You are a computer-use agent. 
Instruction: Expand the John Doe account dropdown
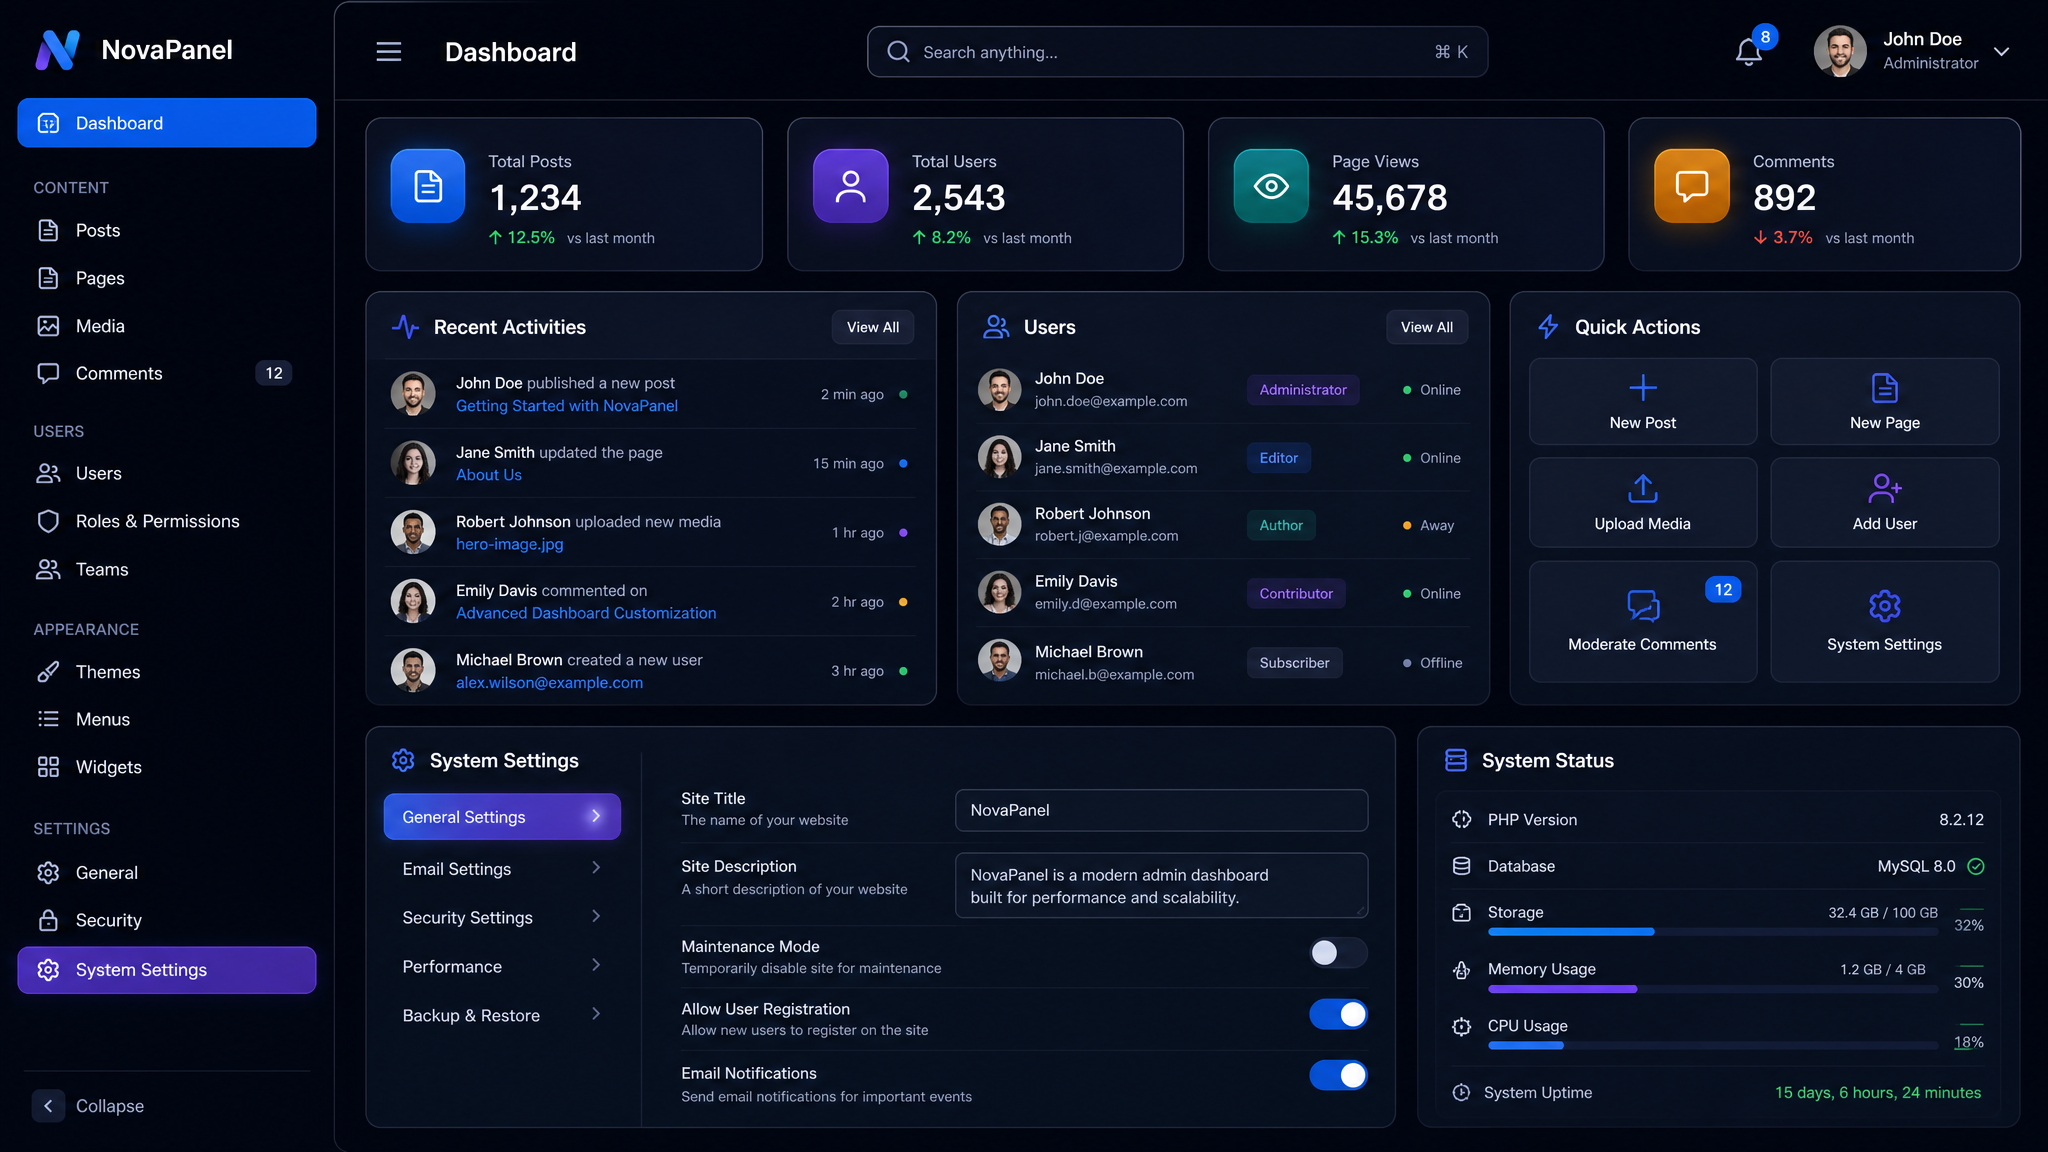tap(2001, 52)
